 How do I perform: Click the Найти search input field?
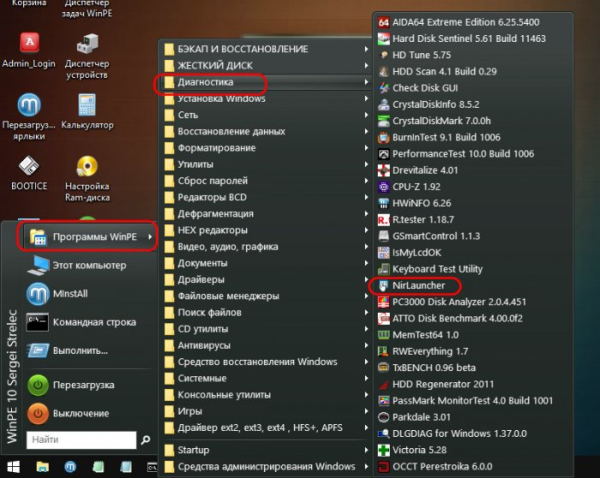tap(80, 439)
